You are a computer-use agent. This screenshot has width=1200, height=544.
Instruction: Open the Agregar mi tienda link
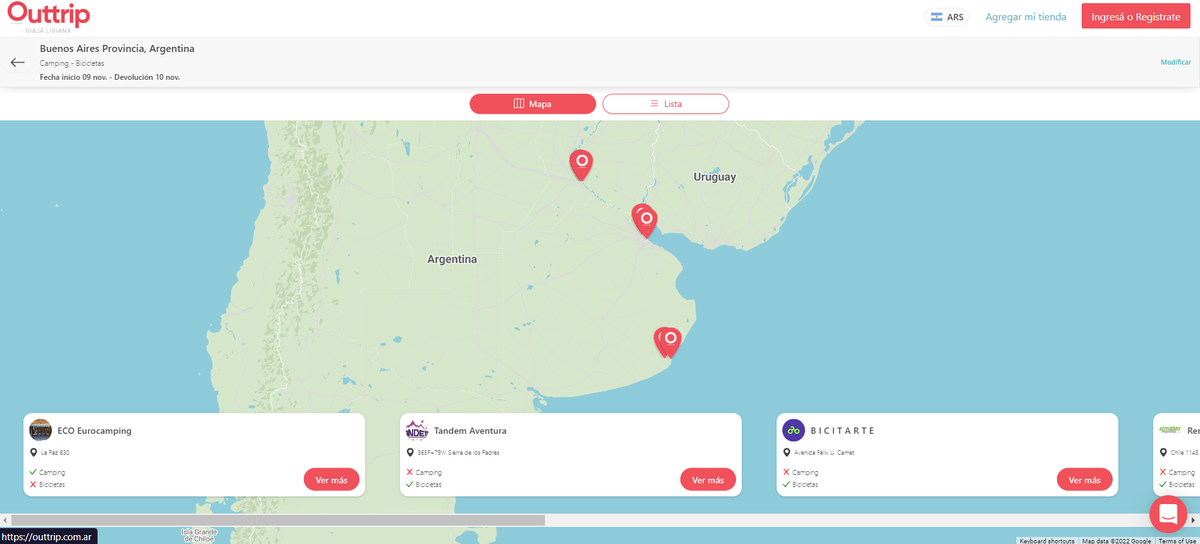[x=1025, y=17]
